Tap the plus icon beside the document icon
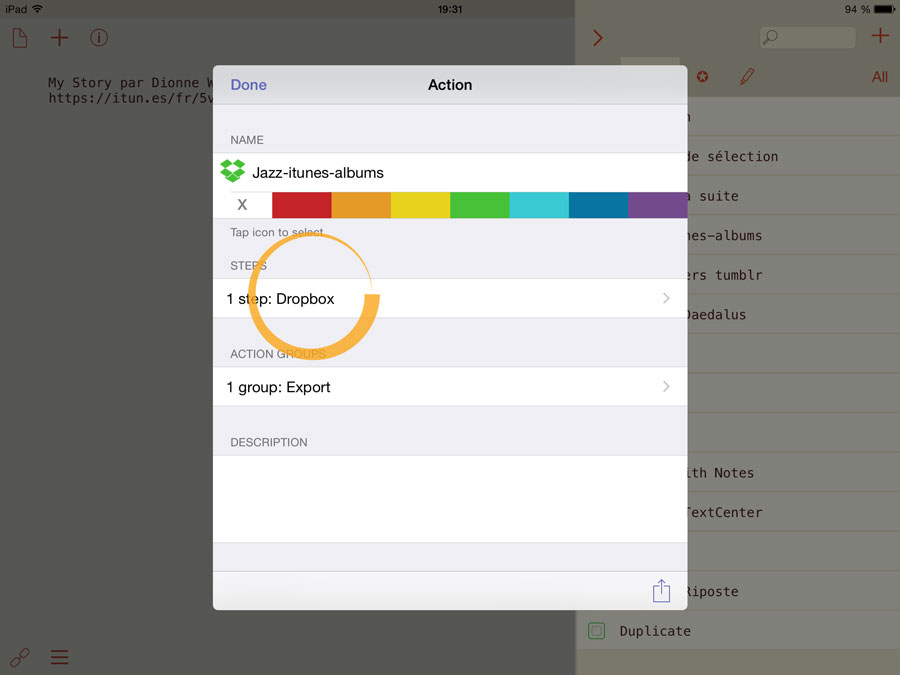Viewport: 900px width, 675px height. [x=59, y=38]
